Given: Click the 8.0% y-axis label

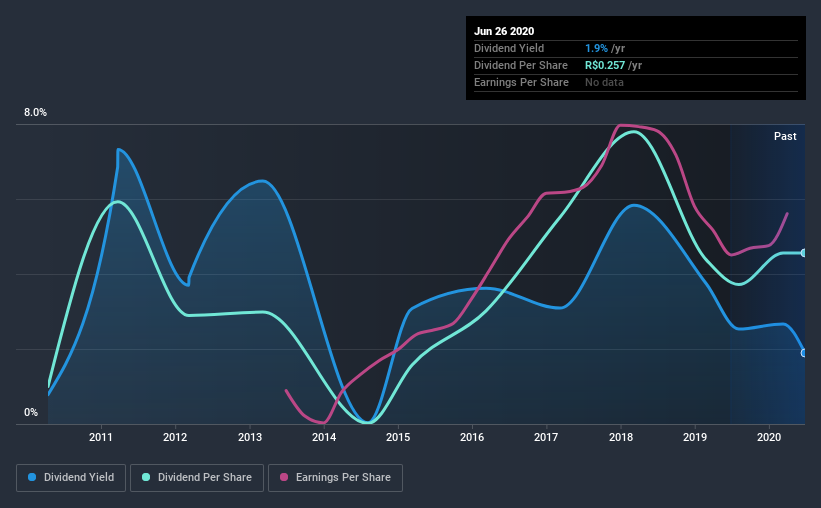Looking at the screenshot, I should pyautogui.click(x=35, y=113).
